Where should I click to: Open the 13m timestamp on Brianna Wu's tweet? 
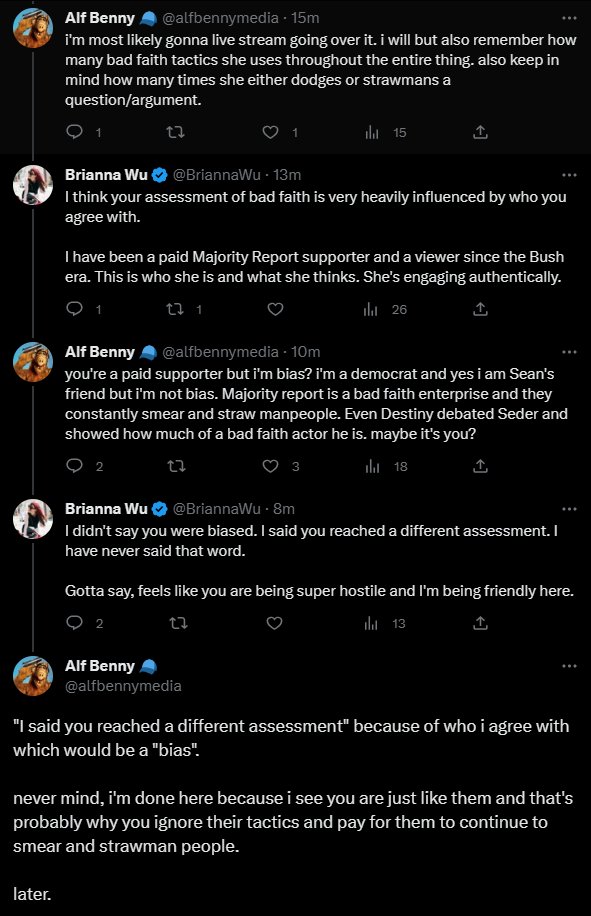(287, 175)
